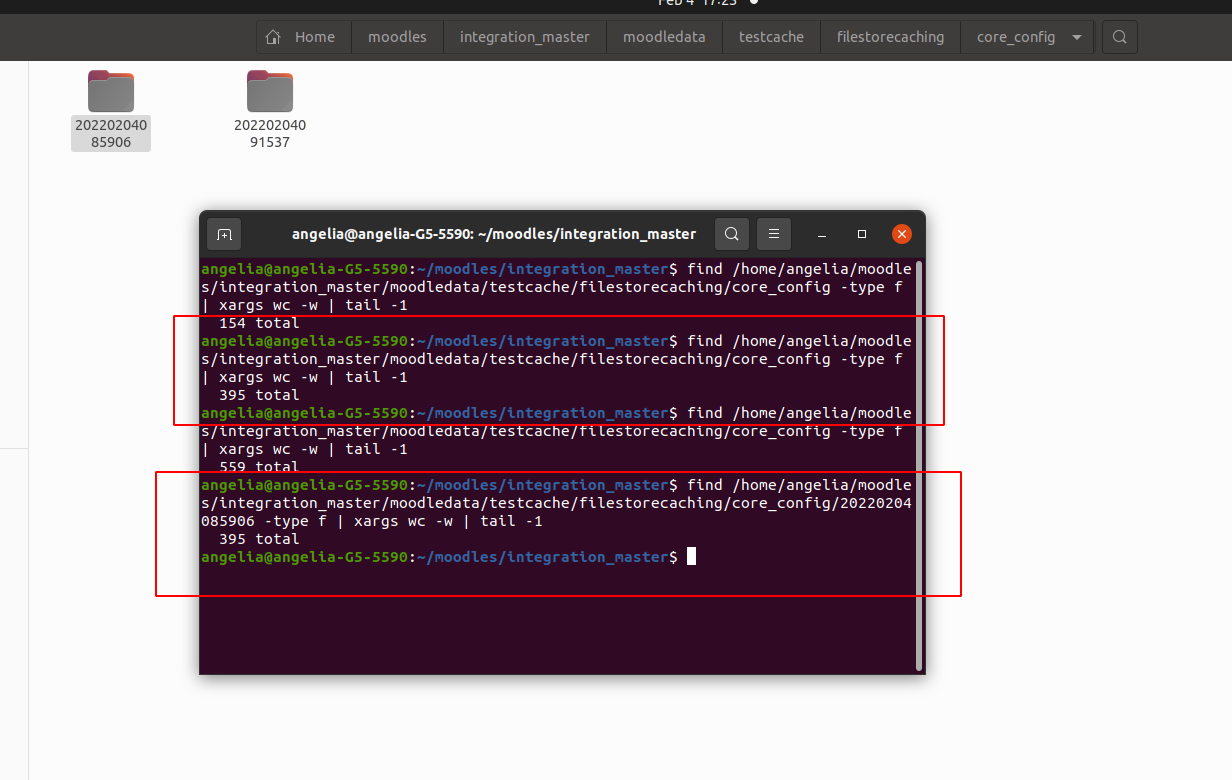Click the terminal vertical scrollbar
Image resolution: width=1232 pixels, height=780 pixels.
coord(918,465)
